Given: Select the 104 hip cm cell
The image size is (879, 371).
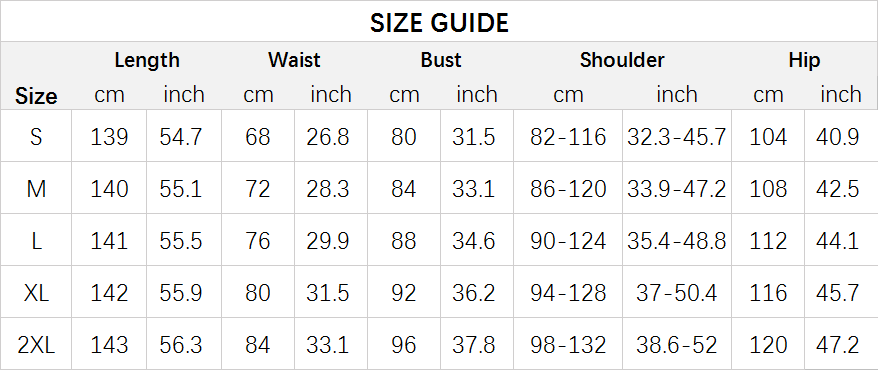Looking at the screenshot, I should tap(768, 136).
